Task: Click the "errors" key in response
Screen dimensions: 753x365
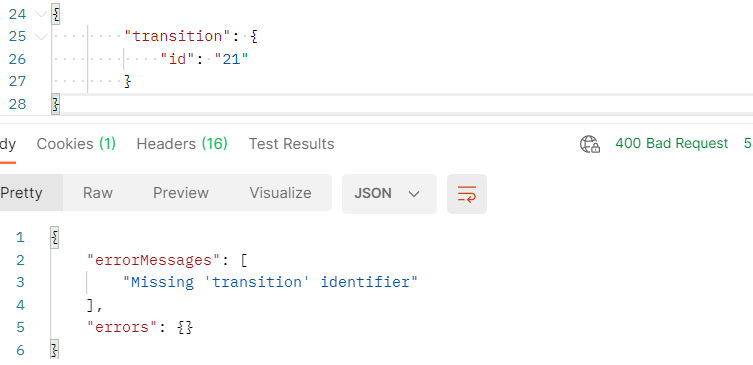Action: click(122, 328)
